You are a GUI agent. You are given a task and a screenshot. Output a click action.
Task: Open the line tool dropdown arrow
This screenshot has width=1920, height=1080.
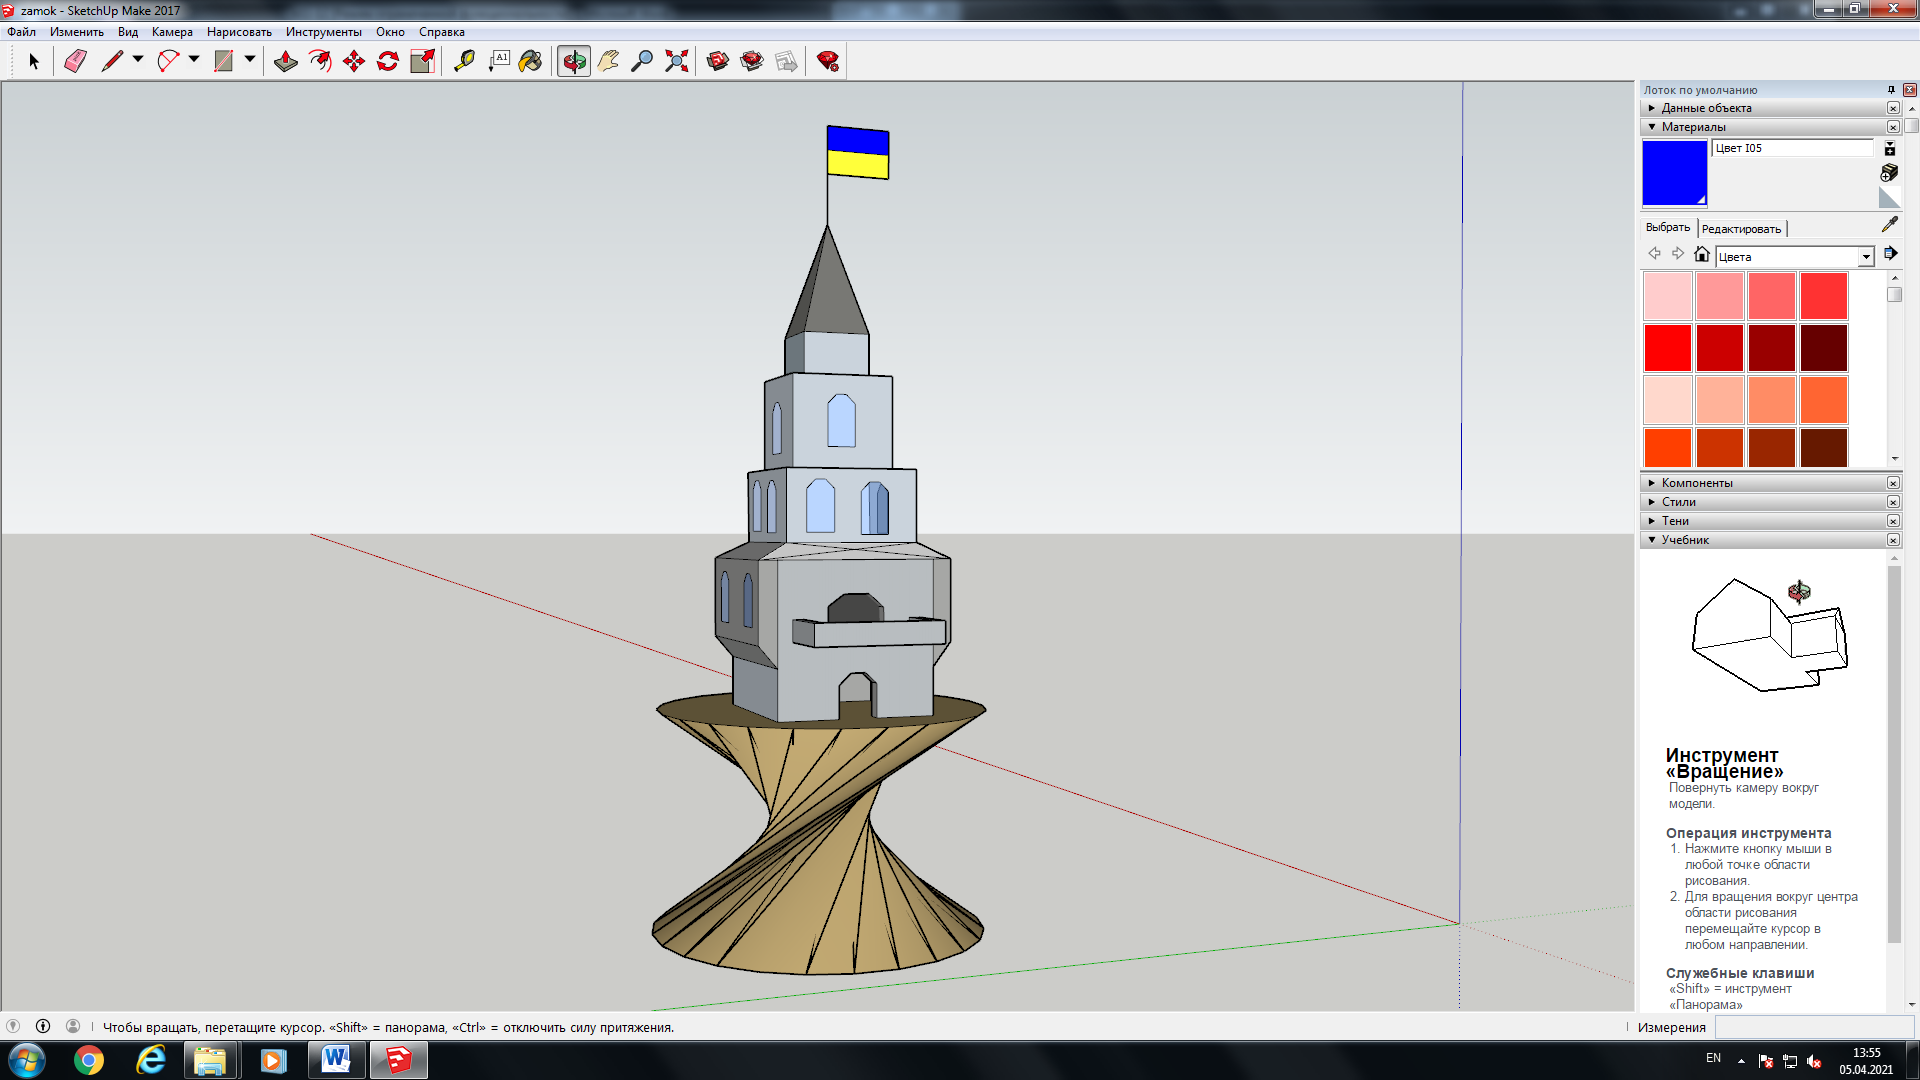click(x=138, y=60)
